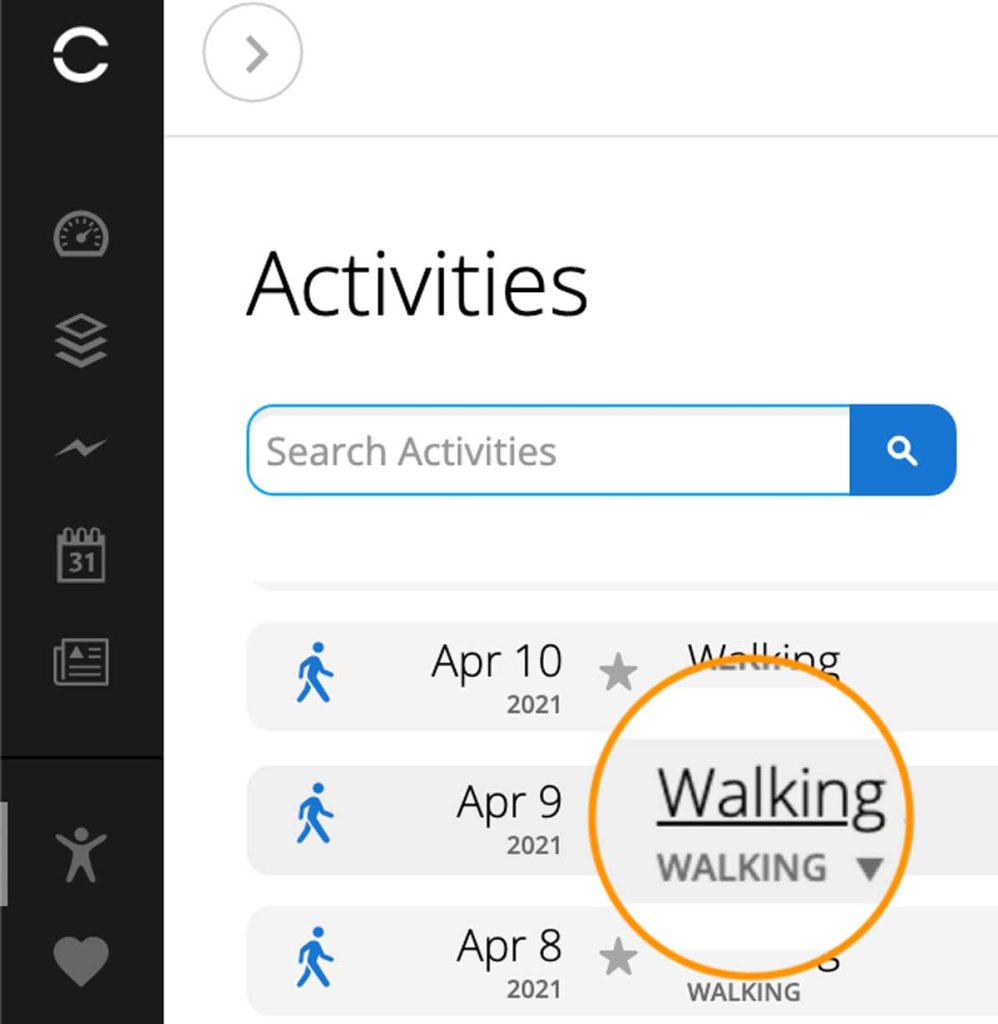Open the stacked layers sidebar icon
The width and height of the screenshot is (998, 1024).
(x=80, y=340)
